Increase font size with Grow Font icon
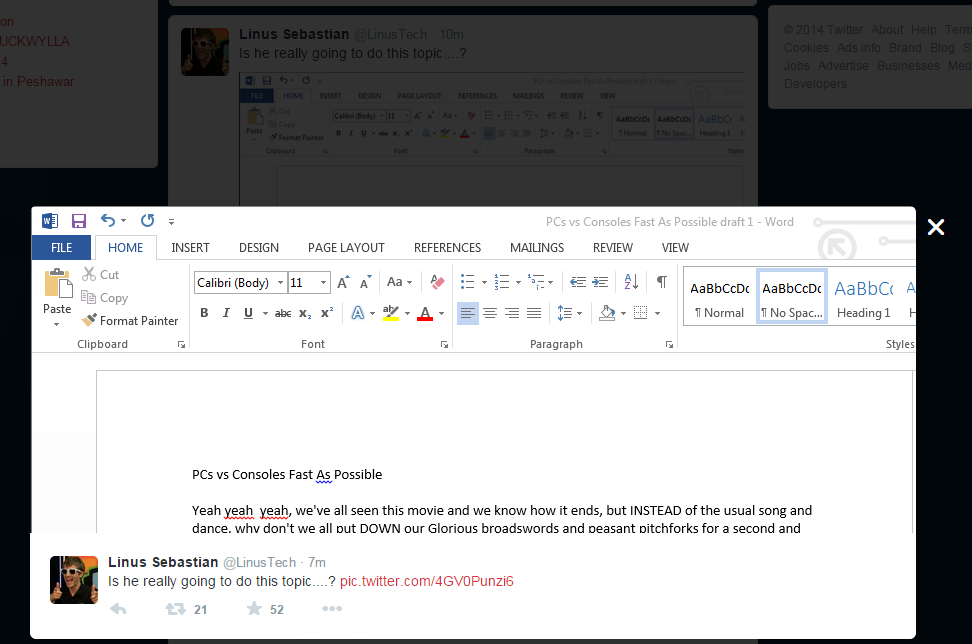 point(343,283)
